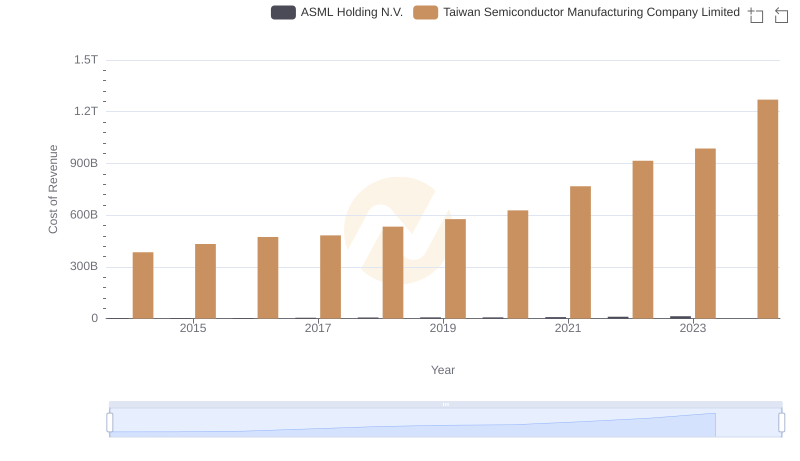Toggle Taiwan Semiconductor legend series
800x461 pixels.
(577, 12)
